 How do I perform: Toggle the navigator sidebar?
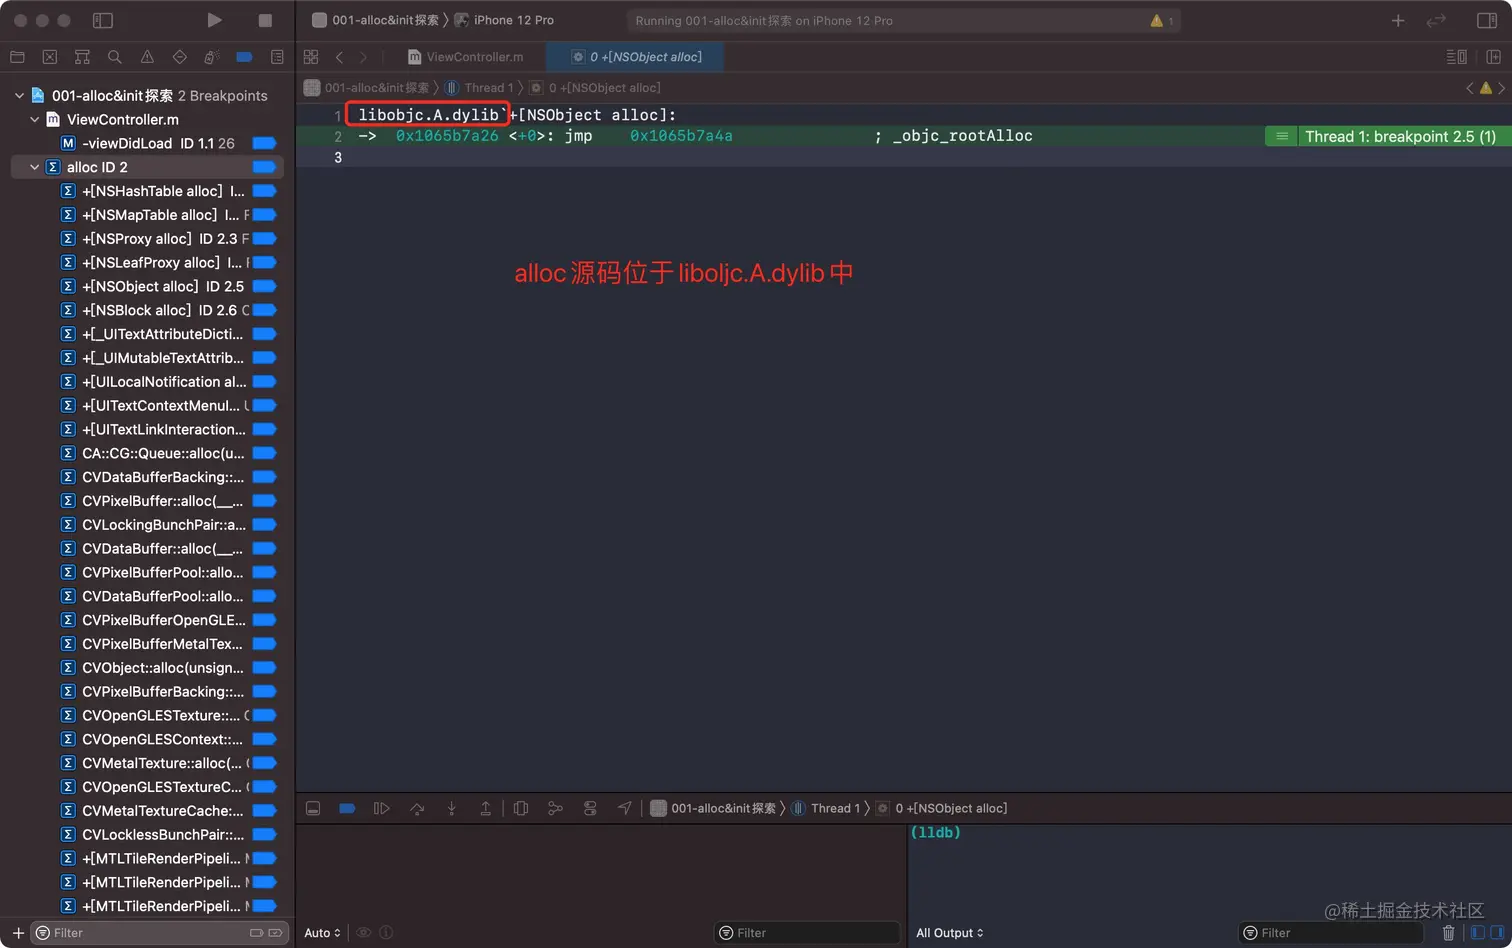coord(103,20)
